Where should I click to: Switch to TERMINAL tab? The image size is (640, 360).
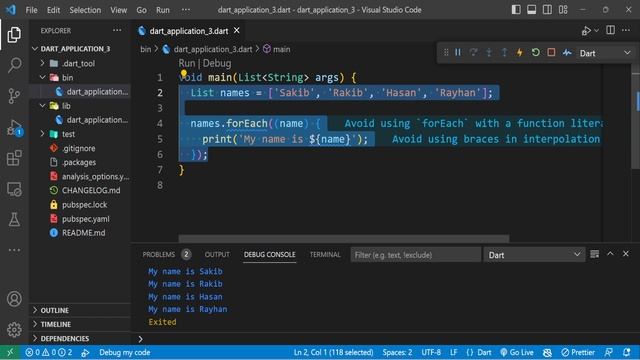325,254
